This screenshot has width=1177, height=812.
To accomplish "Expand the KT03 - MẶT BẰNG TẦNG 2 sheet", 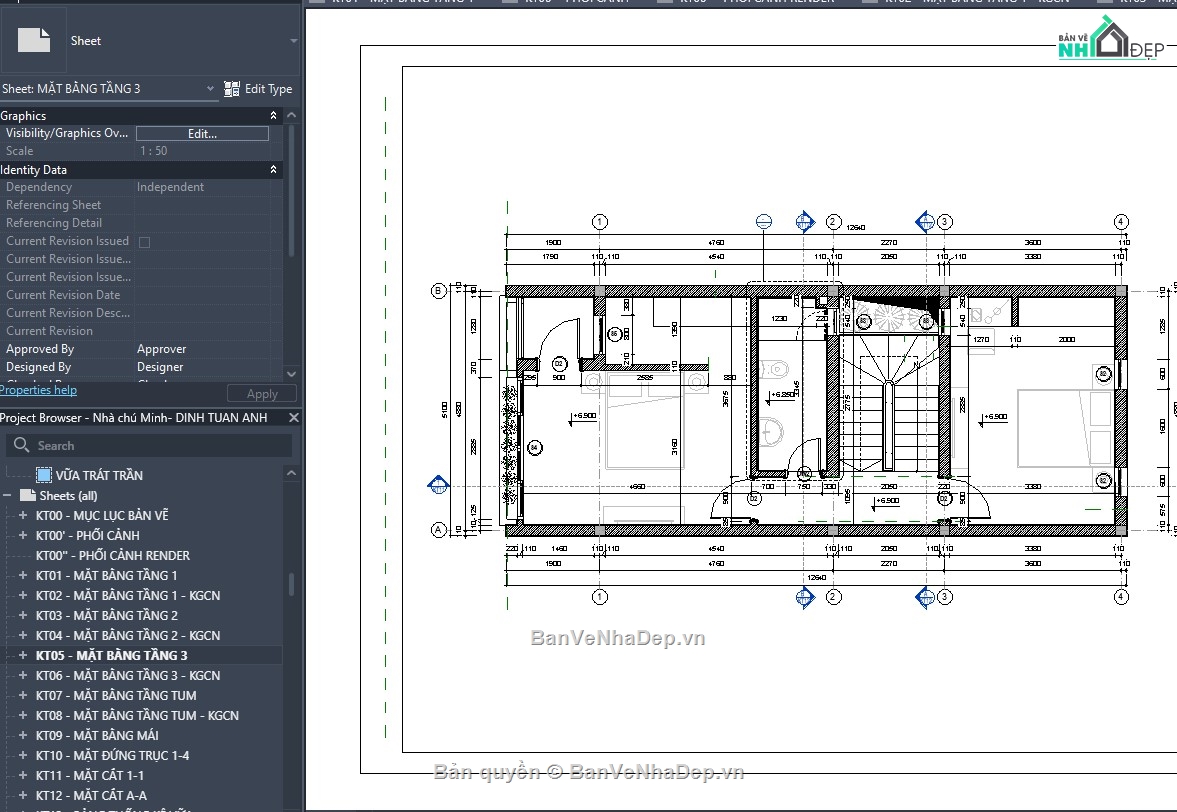I will (x=23, y=615).
